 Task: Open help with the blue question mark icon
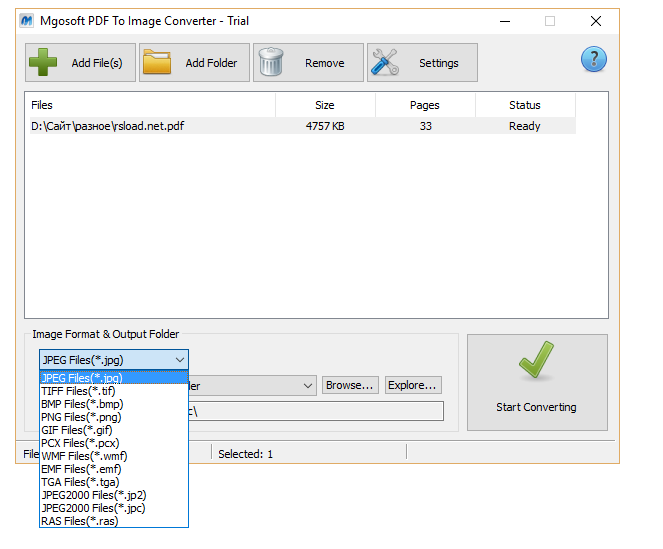pyautogui.click(x=594, y=59)
